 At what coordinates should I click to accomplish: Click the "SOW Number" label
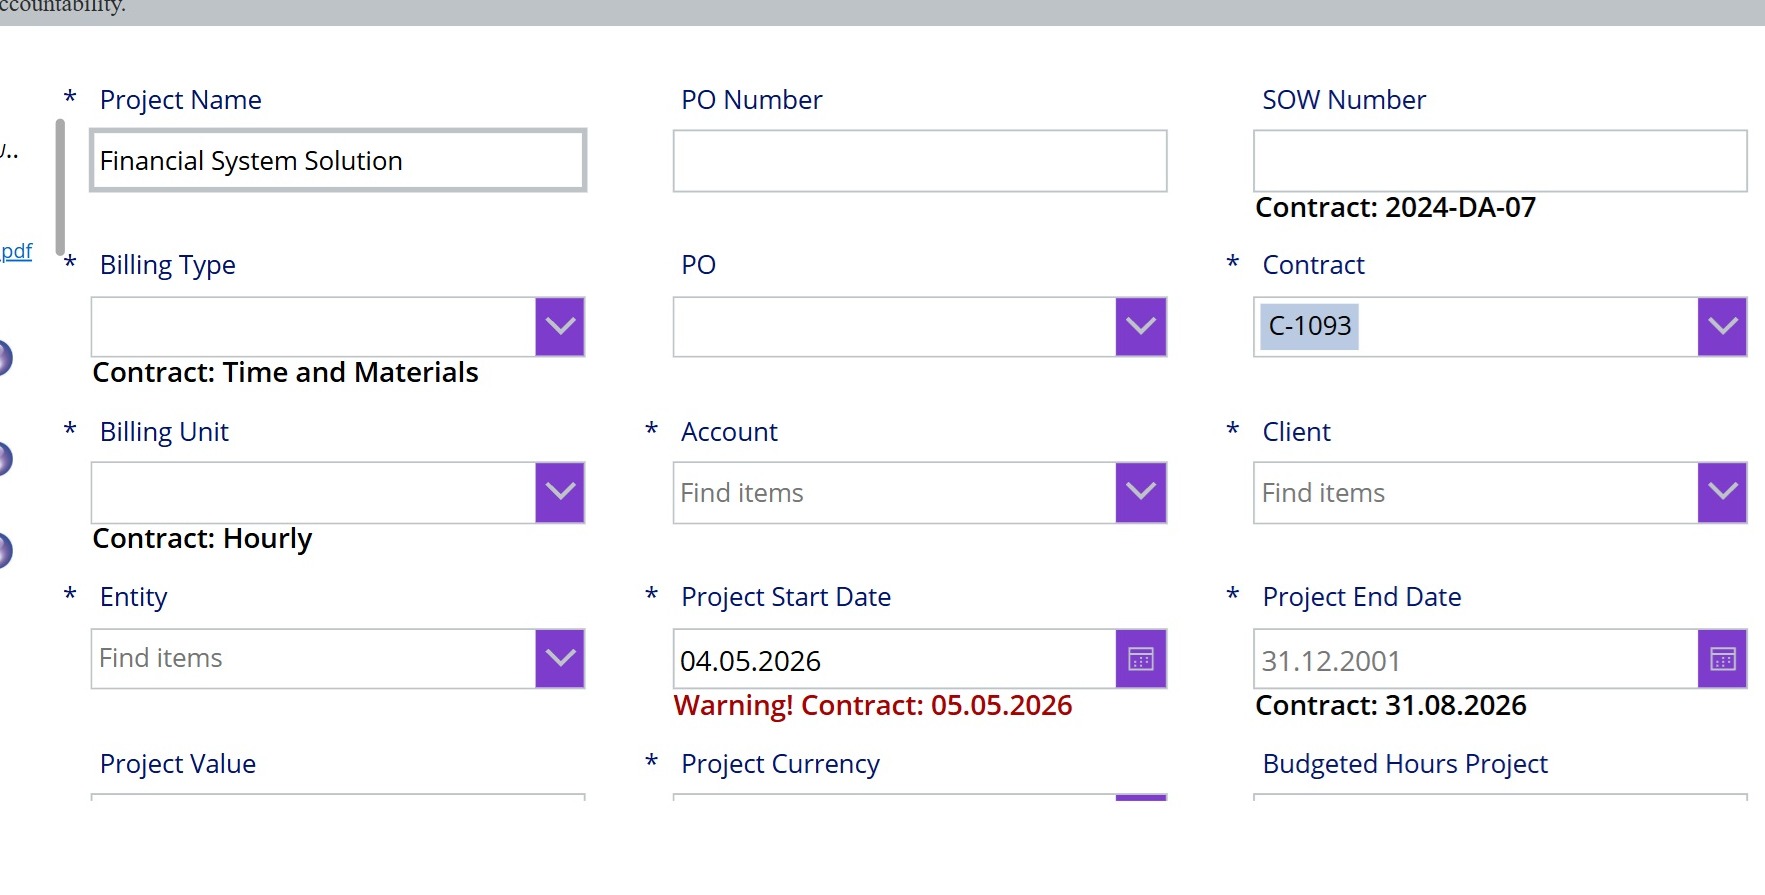1344,100
